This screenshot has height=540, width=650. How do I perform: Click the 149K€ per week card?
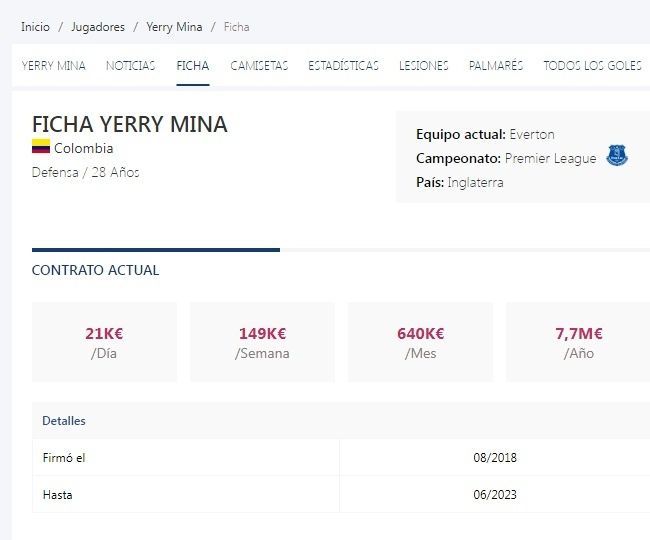[262, 342]
